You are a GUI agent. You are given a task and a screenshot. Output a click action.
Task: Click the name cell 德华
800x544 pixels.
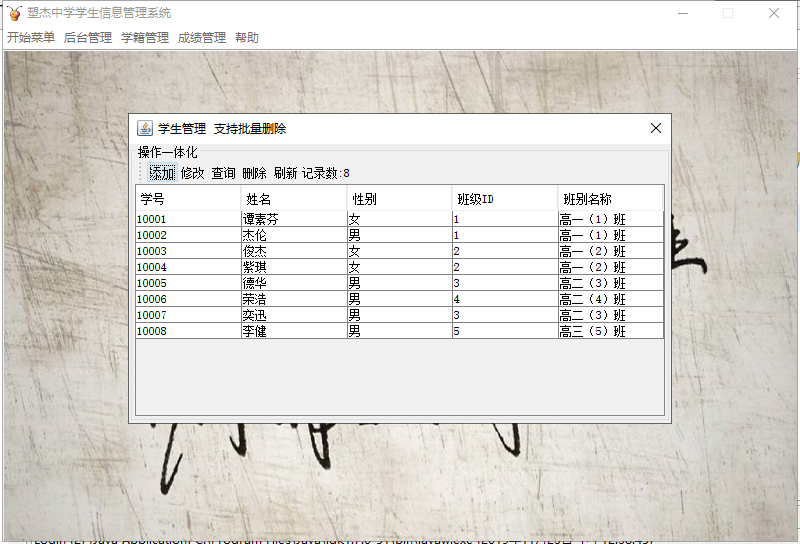(294, 283)
